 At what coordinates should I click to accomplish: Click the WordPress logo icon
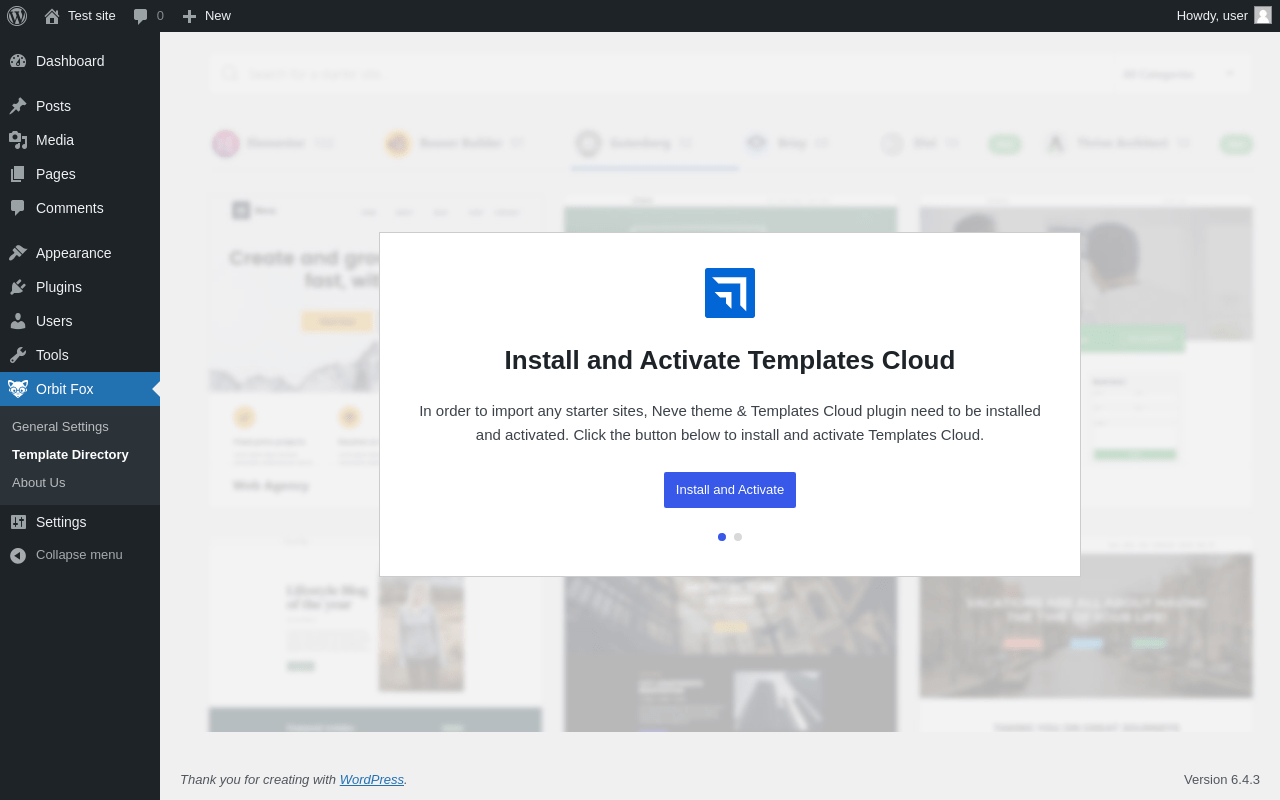[x=17, y=16]
